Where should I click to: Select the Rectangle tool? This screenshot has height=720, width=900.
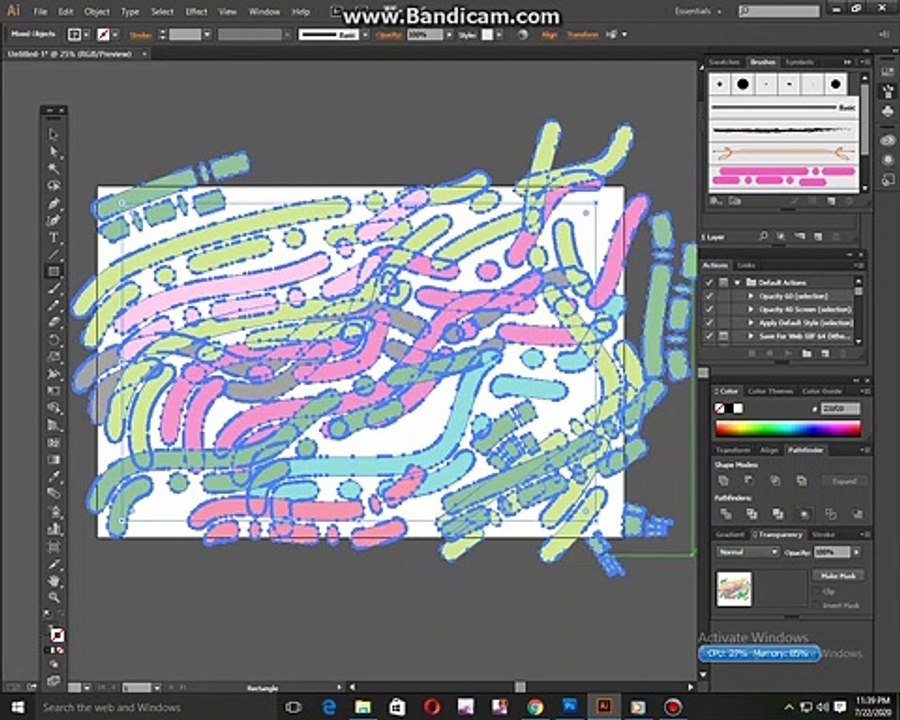[x=53, y=272]
